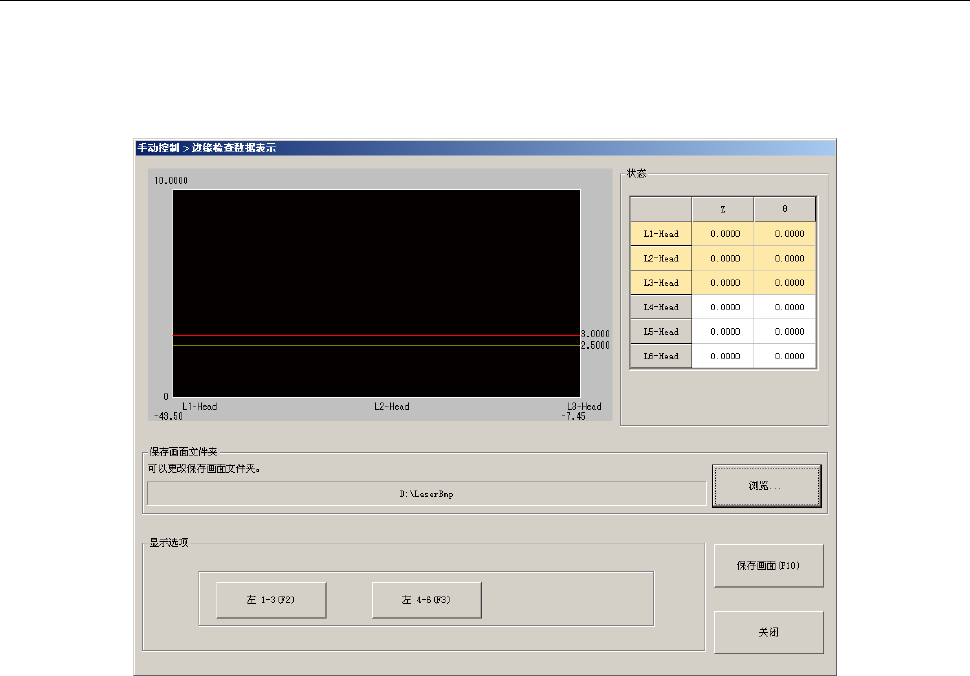
Task: Close the dialog with 关闭 button
Action: tap(768, 632)
